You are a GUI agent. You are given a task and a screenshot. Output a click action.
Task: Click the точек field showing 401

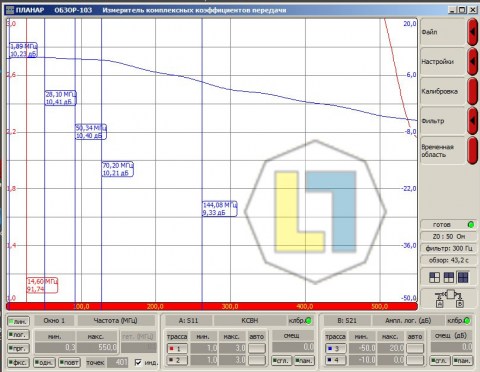(117, 362)
